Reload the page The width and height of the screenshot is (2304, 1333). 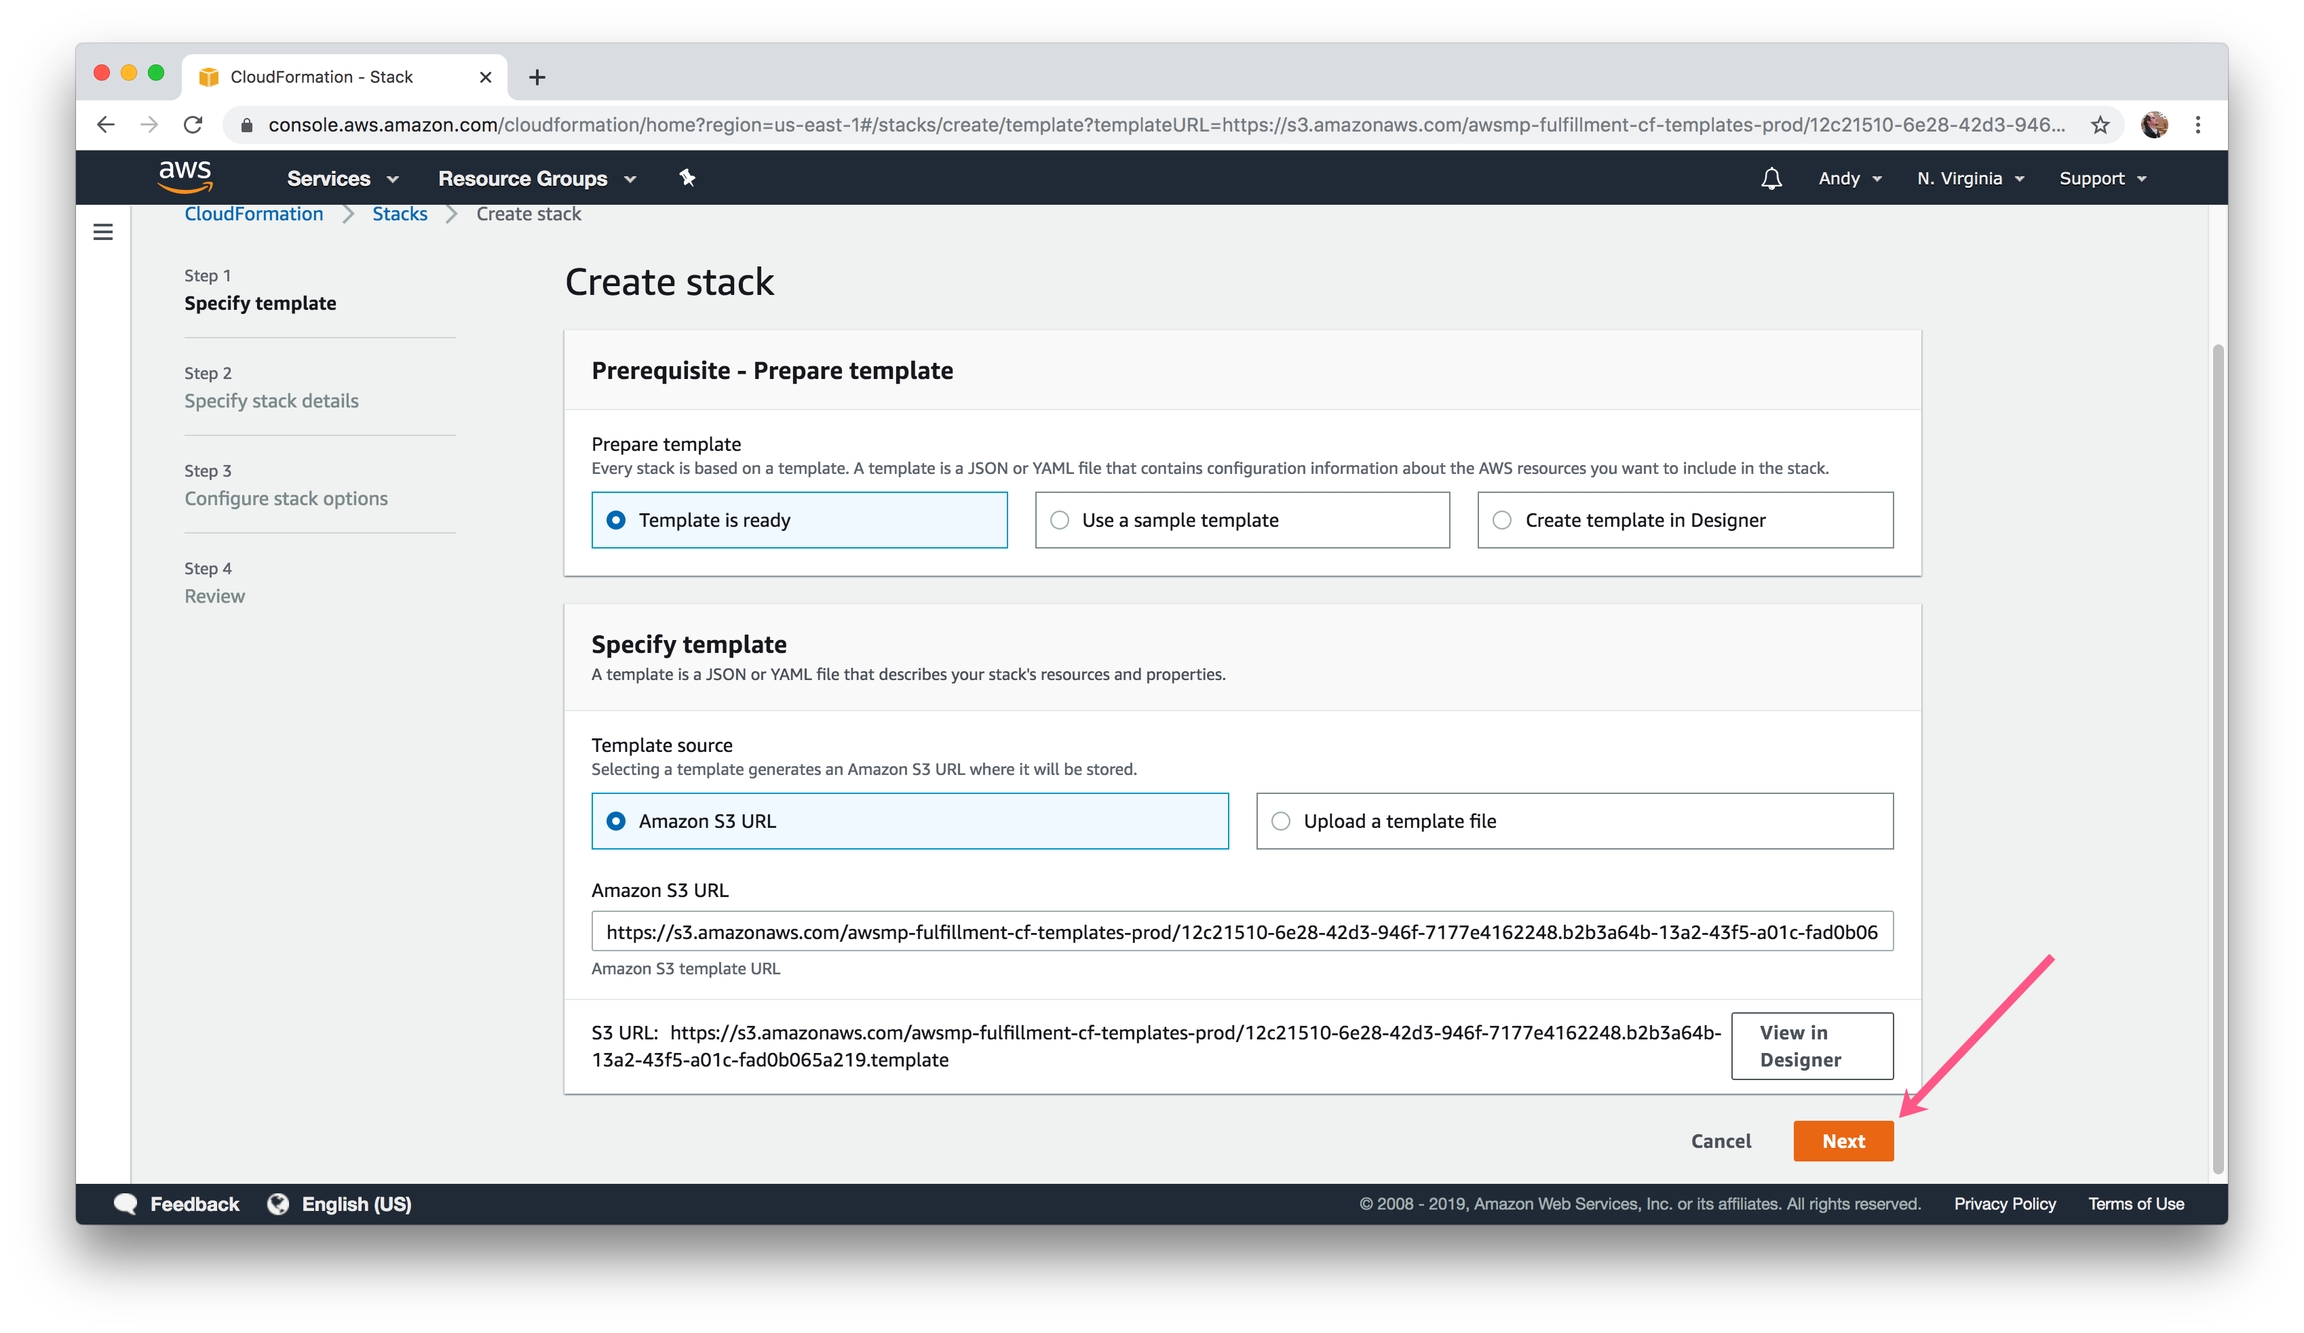tap(193, 125)
